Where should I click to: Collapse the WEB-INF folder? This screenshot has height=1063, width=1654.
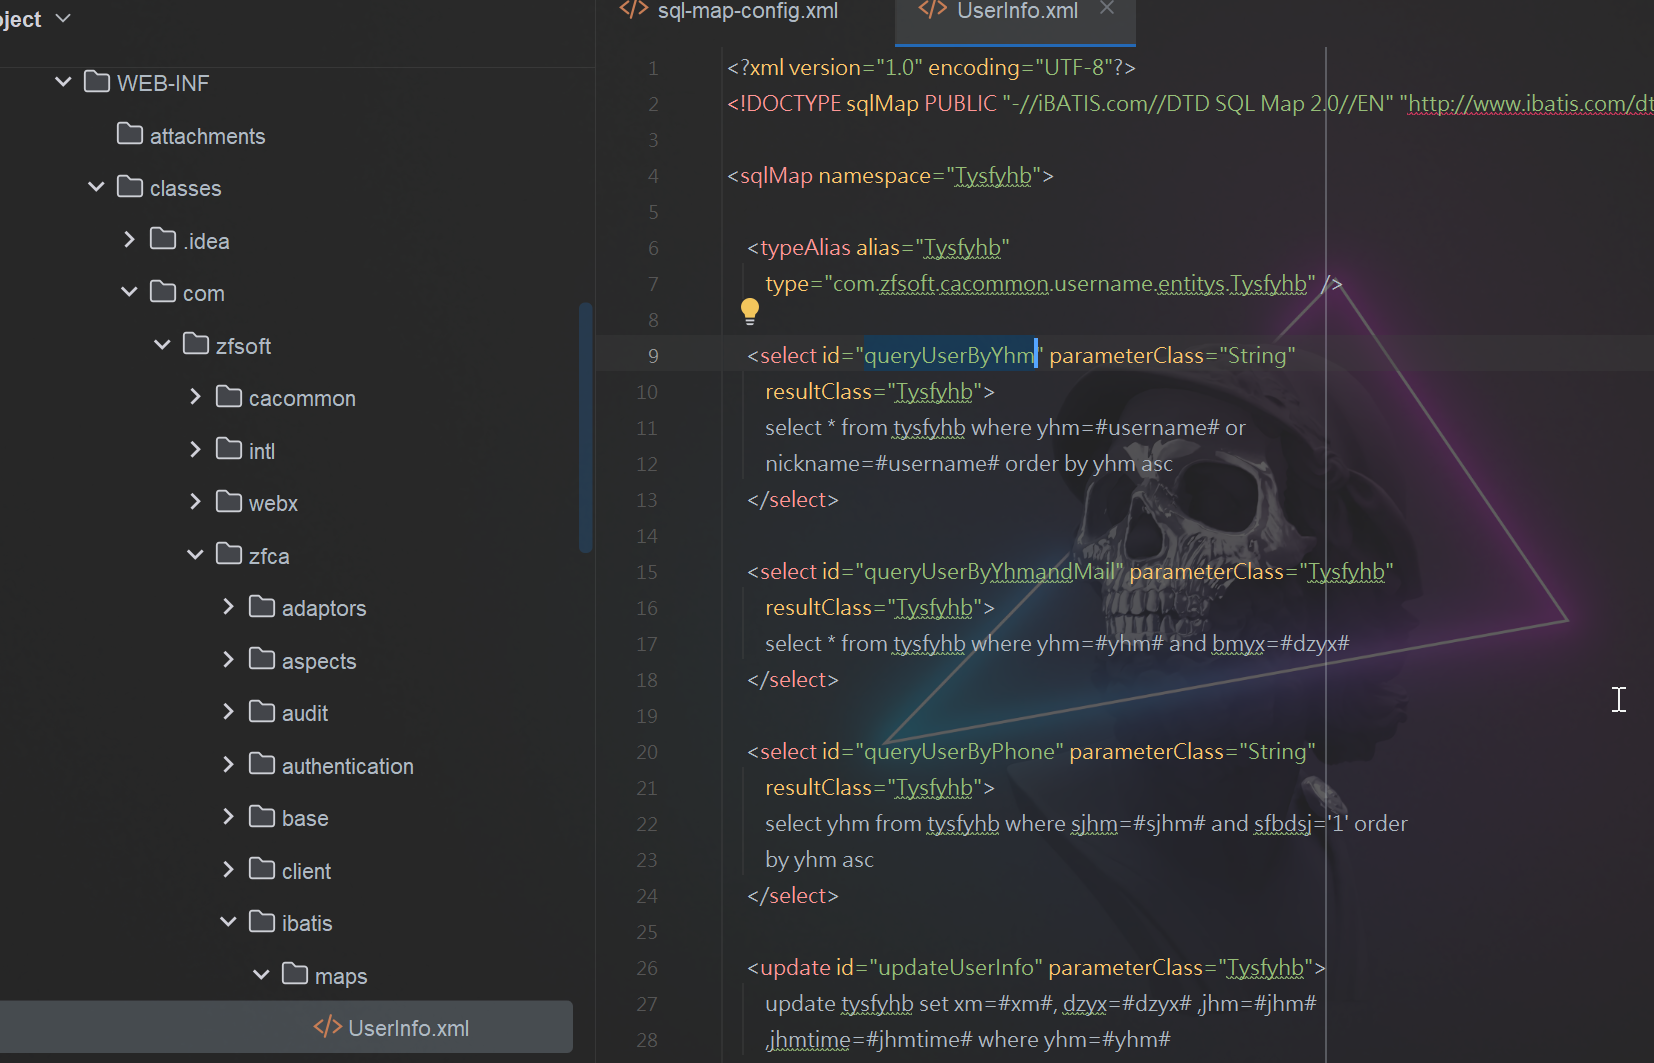click(63, 82)
